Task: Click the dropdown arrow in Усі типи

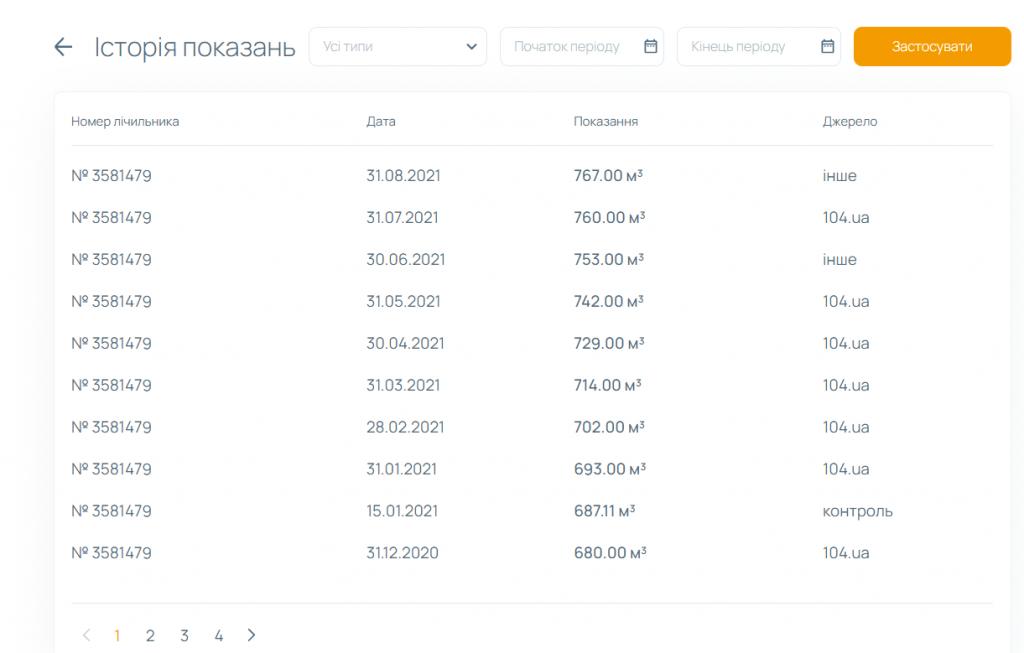Action: point(472,47)
